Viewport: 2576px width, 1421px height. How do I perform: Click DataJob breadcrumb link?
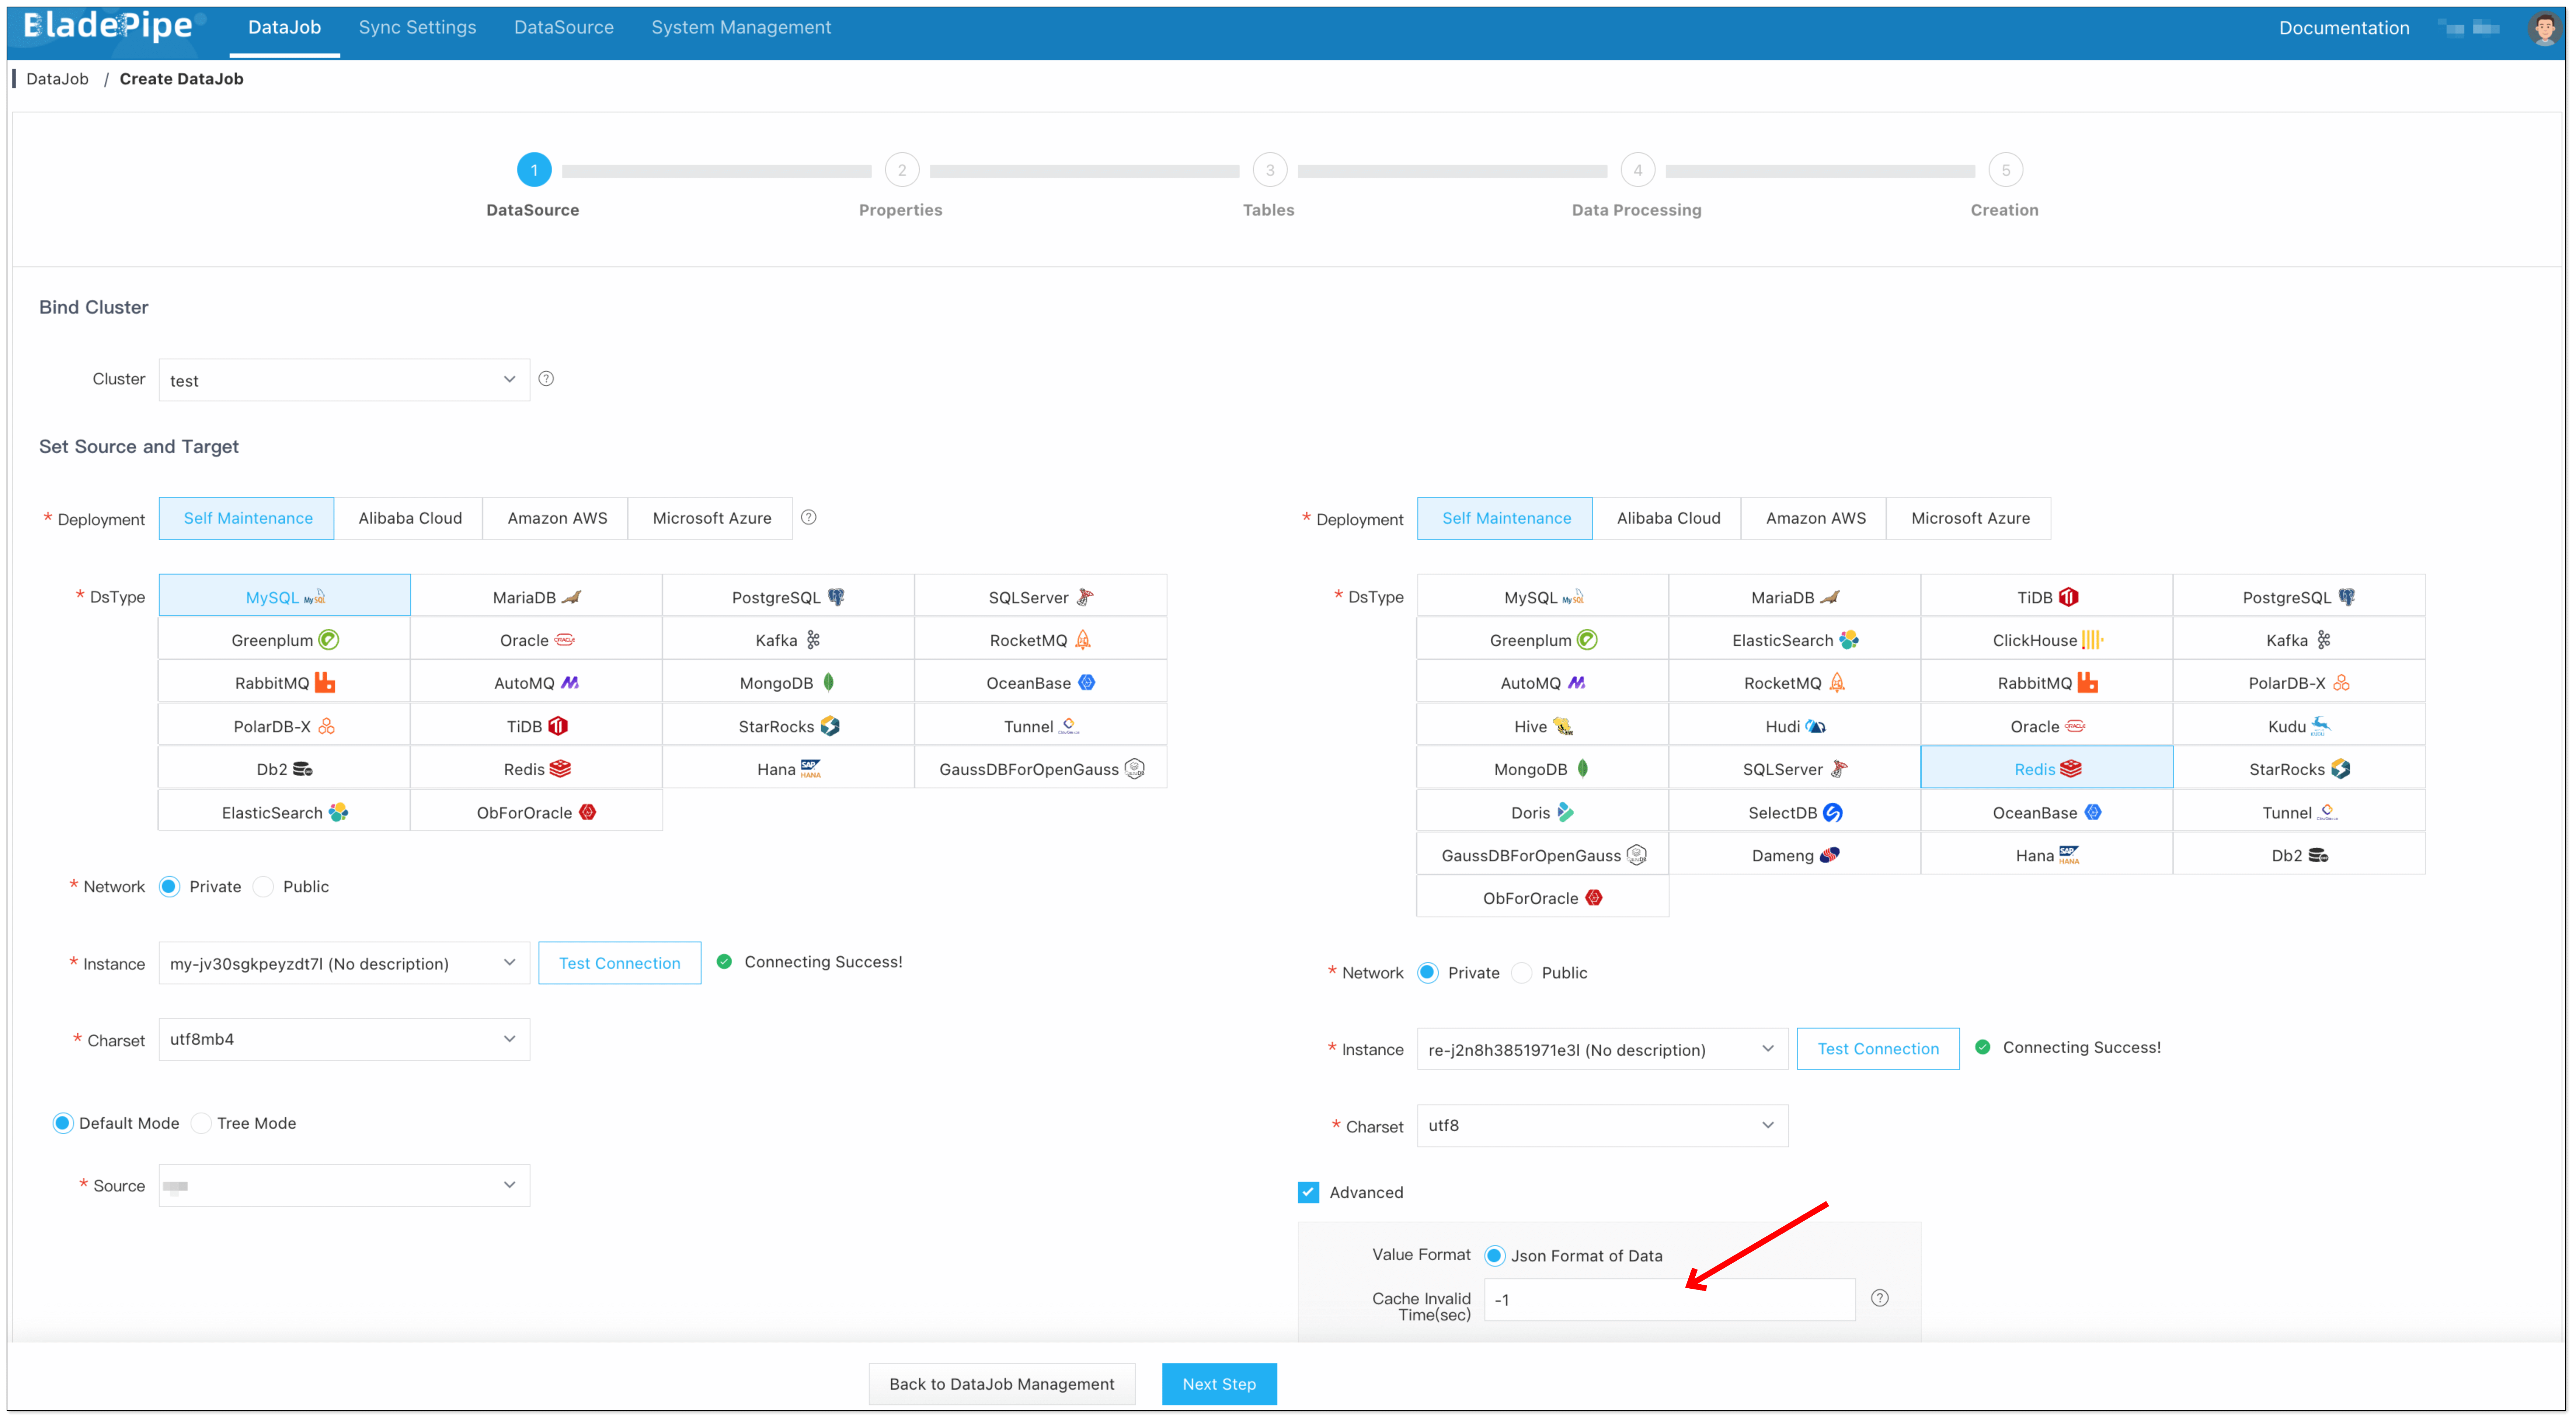click(57, 79)
